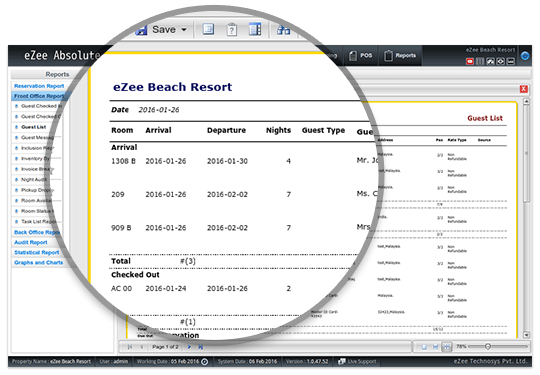Screen dimensions: 540x375
Task: Click the vertical bars icon in header
Action: (480, 61)
